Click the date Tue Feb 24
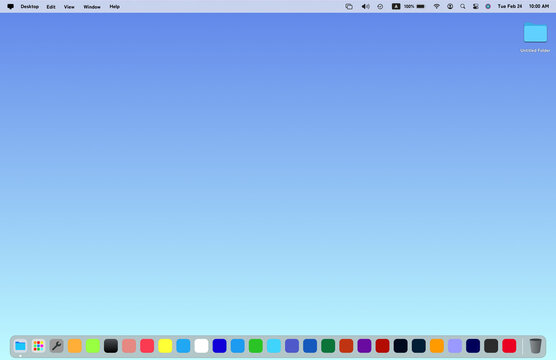The image size is (556, 360). pyautogui.click(x=510, y=6)
